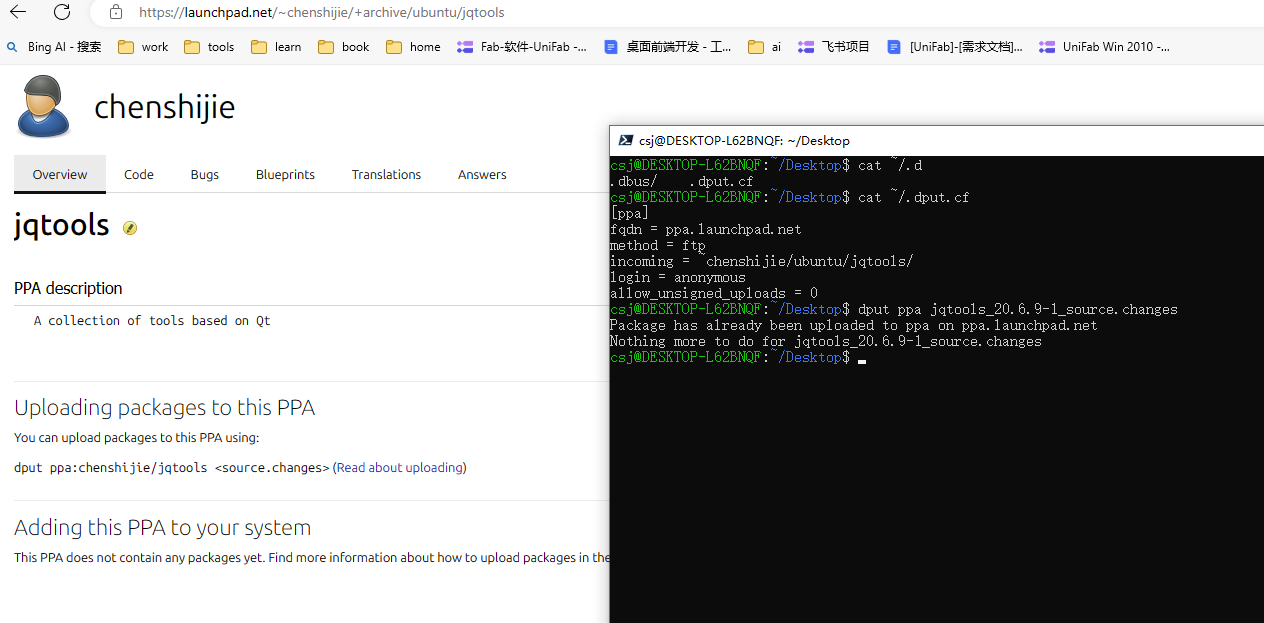Open the 桌面前端开发 bookmark
The width and height of the screenshot is (1264, 623).
pos(668,46)
